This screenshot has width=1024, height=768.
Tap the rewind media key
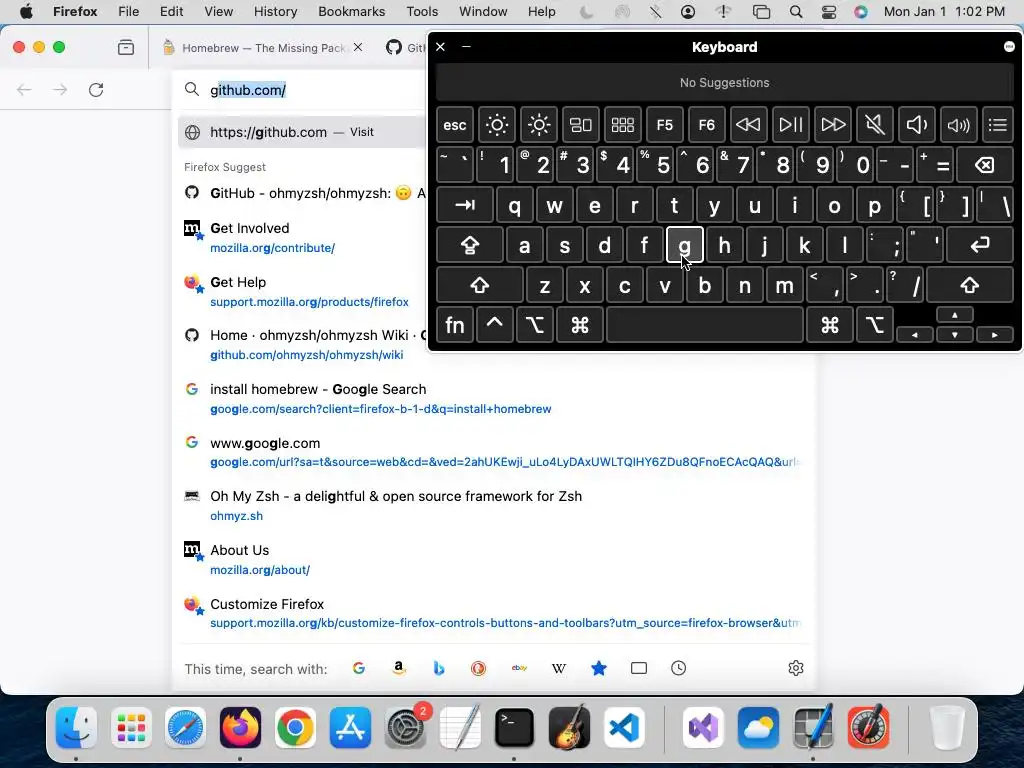(748, 125)
